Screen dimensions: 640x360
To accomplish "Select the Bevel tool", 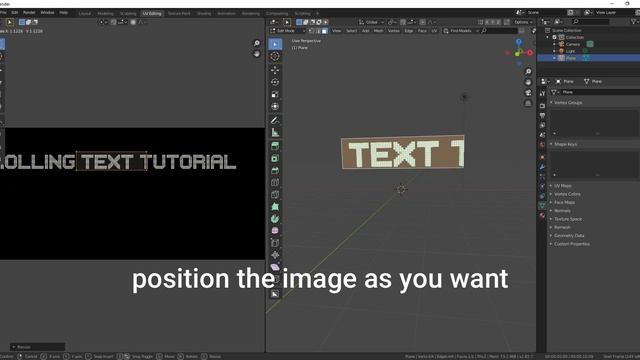I will (x=275, y=170).
